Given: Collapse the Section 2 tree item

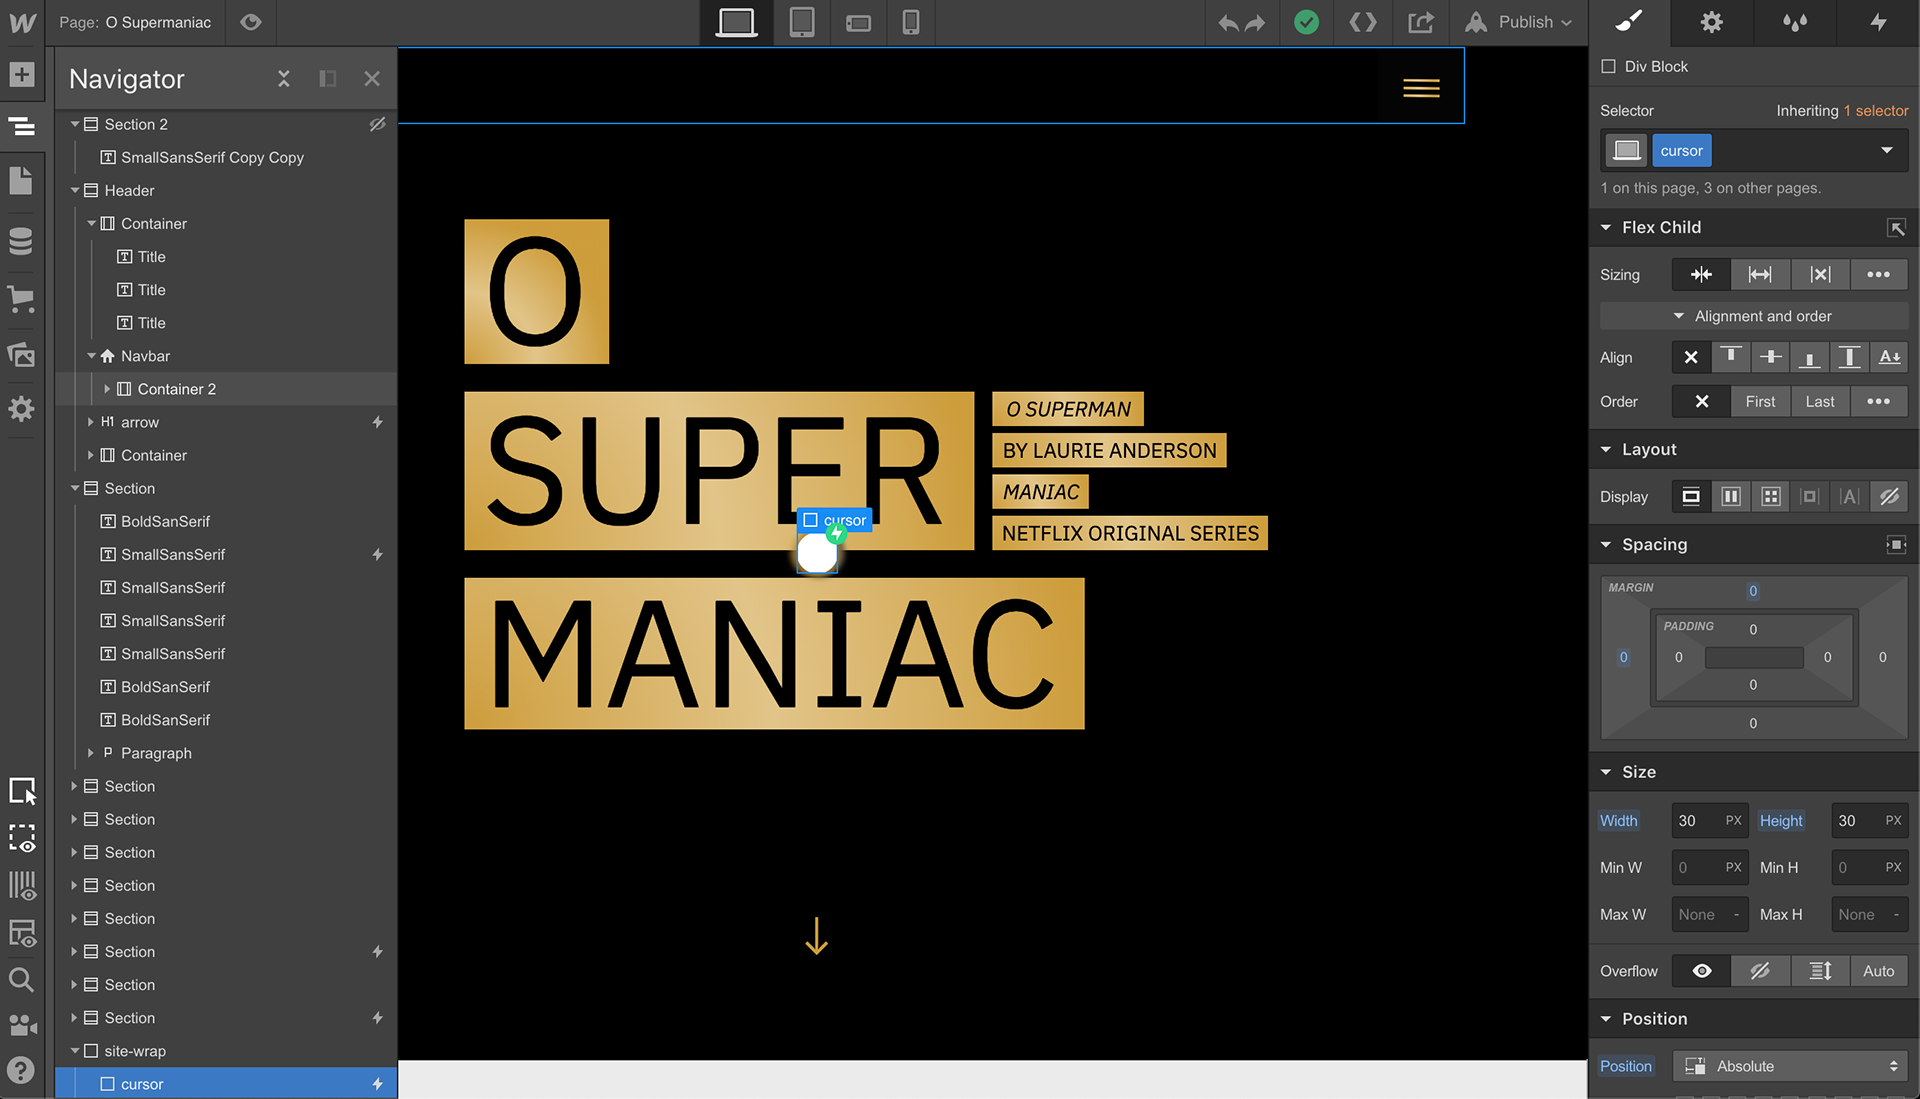Looking at the screenshot, I should pyautogui.click(x=74, y=124).
